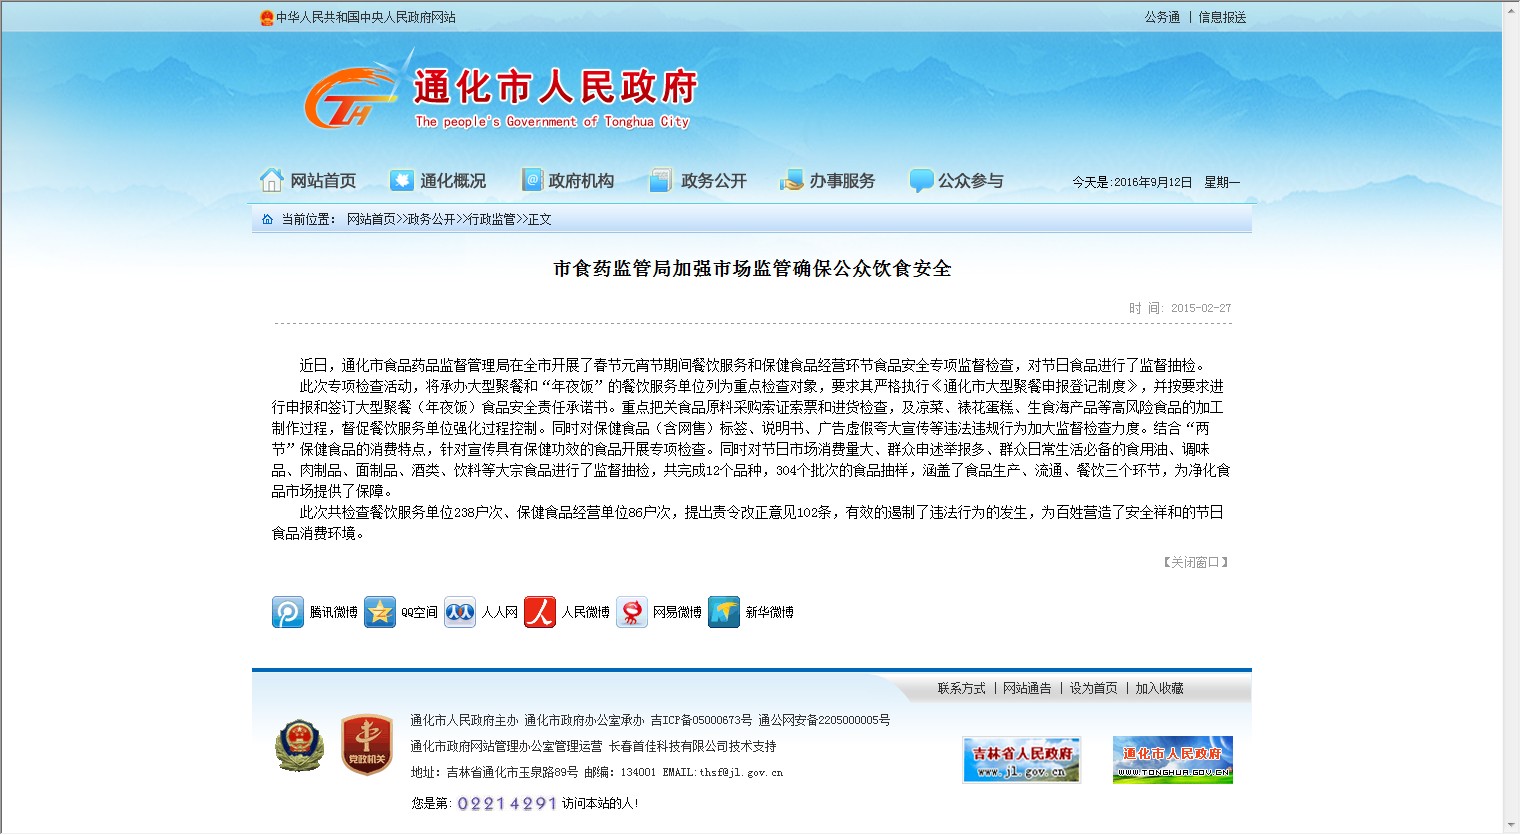Share the article to QQ空间 icon
This screenshot has width=1521, height=835.
(x=380, y=612)
